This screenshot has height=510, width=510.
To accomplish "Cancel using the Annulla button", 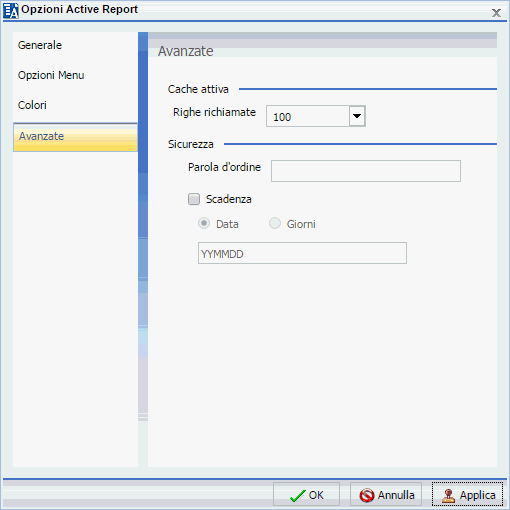I will tap(386, 495).
